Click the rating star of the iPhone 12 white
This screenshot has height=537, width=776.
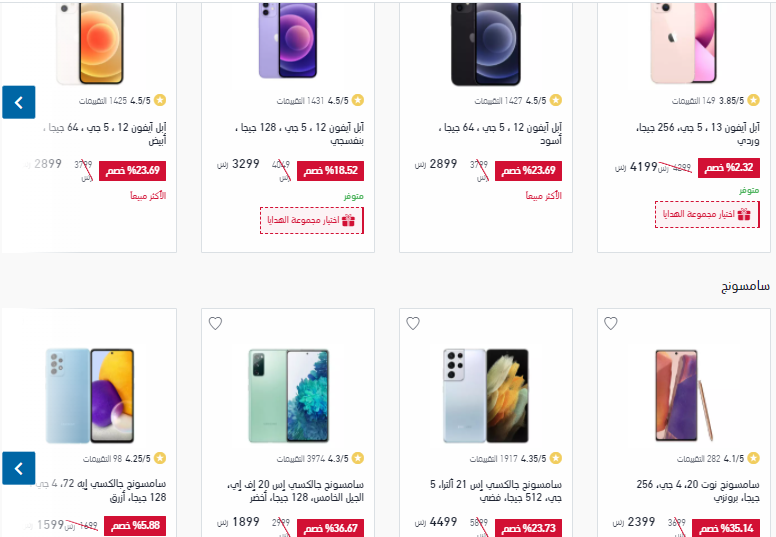pos(160,100)
